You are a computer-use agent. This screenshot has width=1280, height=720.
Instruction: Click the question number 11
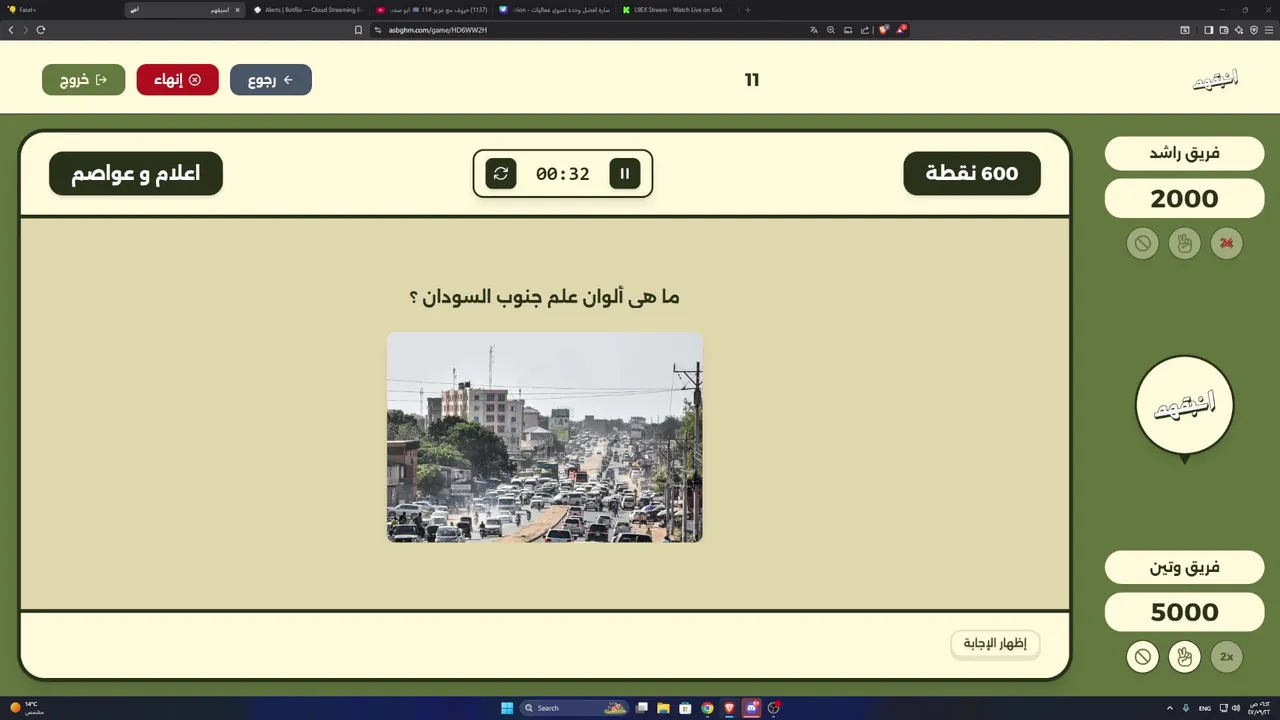[752, 80]
